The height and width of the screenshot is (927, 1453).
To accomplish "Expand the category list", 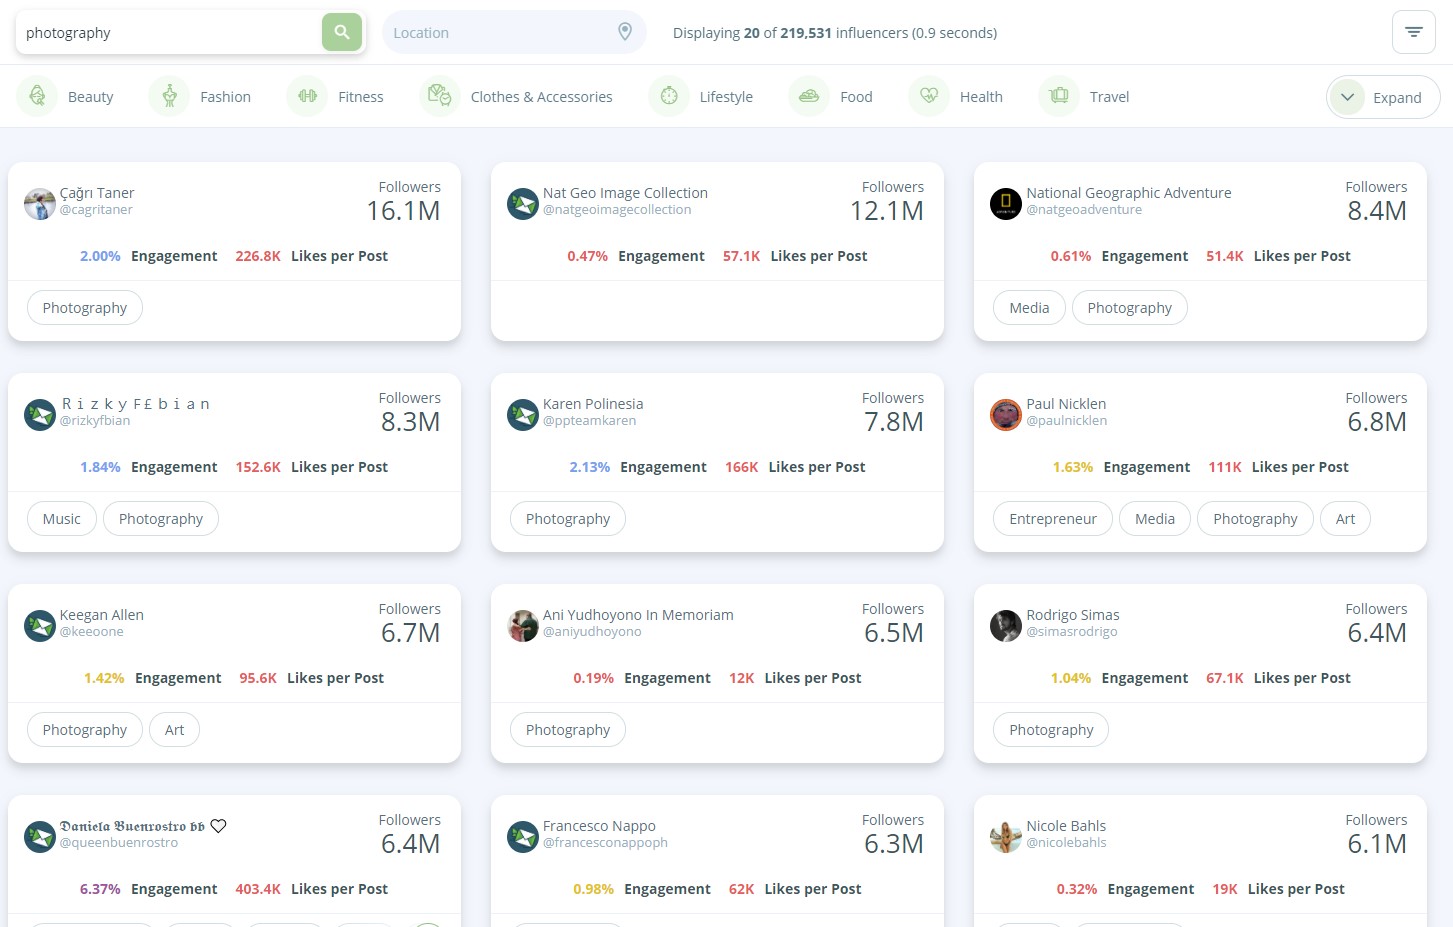I will click(1383, 97).
